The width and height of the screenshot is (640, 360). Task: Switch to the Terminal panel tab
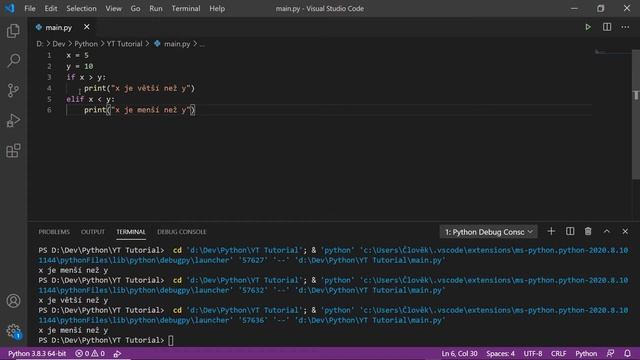coord(131,232)
